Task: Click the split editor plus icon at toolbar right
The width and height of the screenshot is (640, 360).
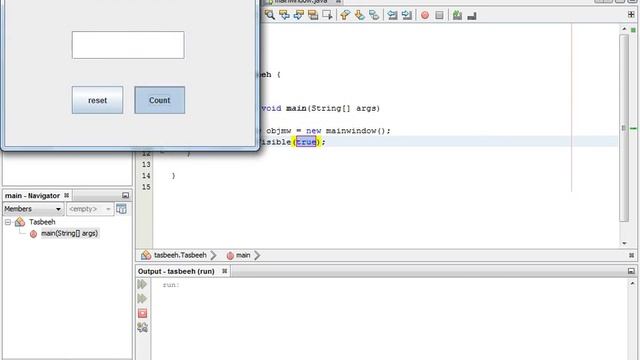Action: 631,14
